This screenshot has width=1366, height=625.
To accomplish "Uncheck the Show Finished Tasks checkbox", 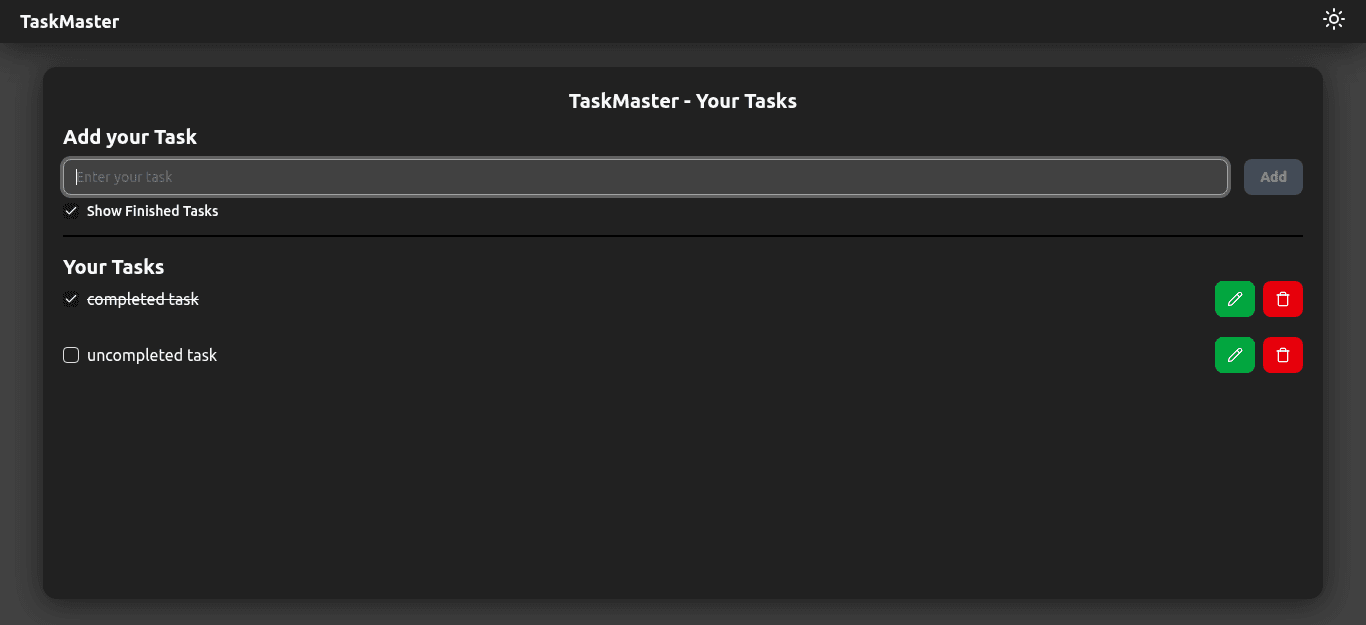I will point(71,211).
